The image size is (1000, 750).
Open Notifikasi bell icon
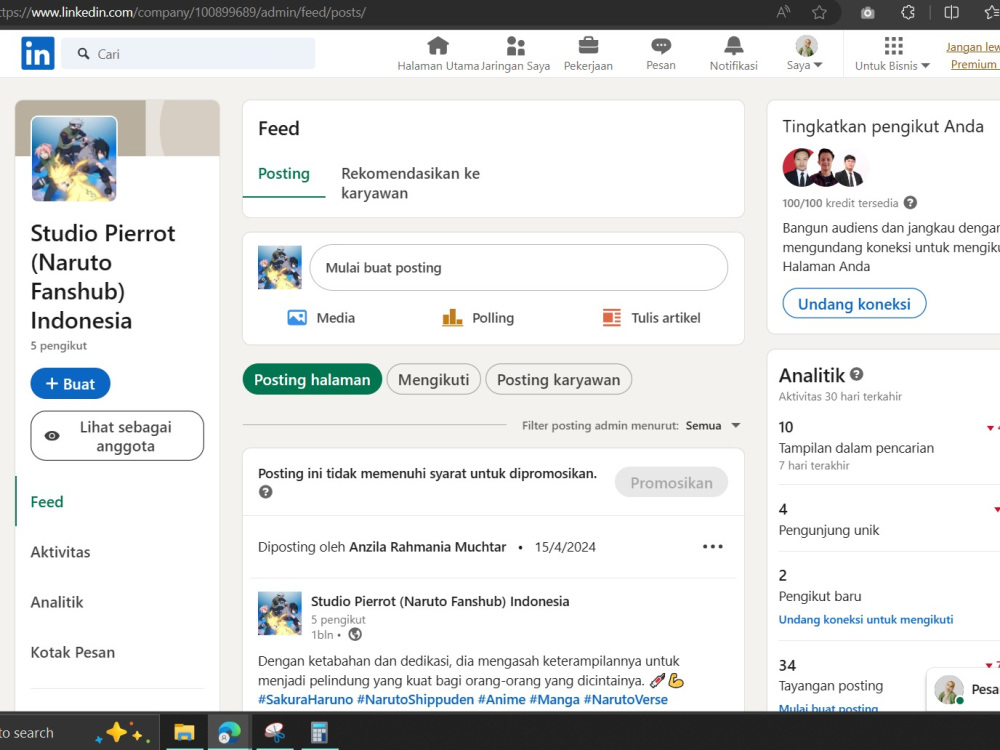click(x=733, y=46)
